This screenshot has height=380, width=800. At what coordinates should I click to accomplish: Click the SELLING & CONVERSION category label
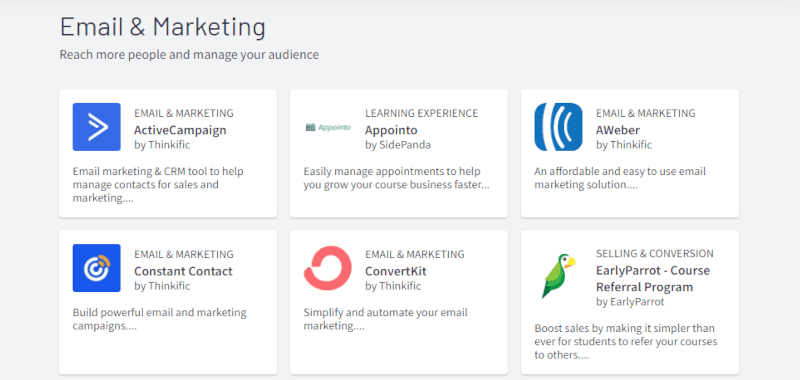click(655, 254)
